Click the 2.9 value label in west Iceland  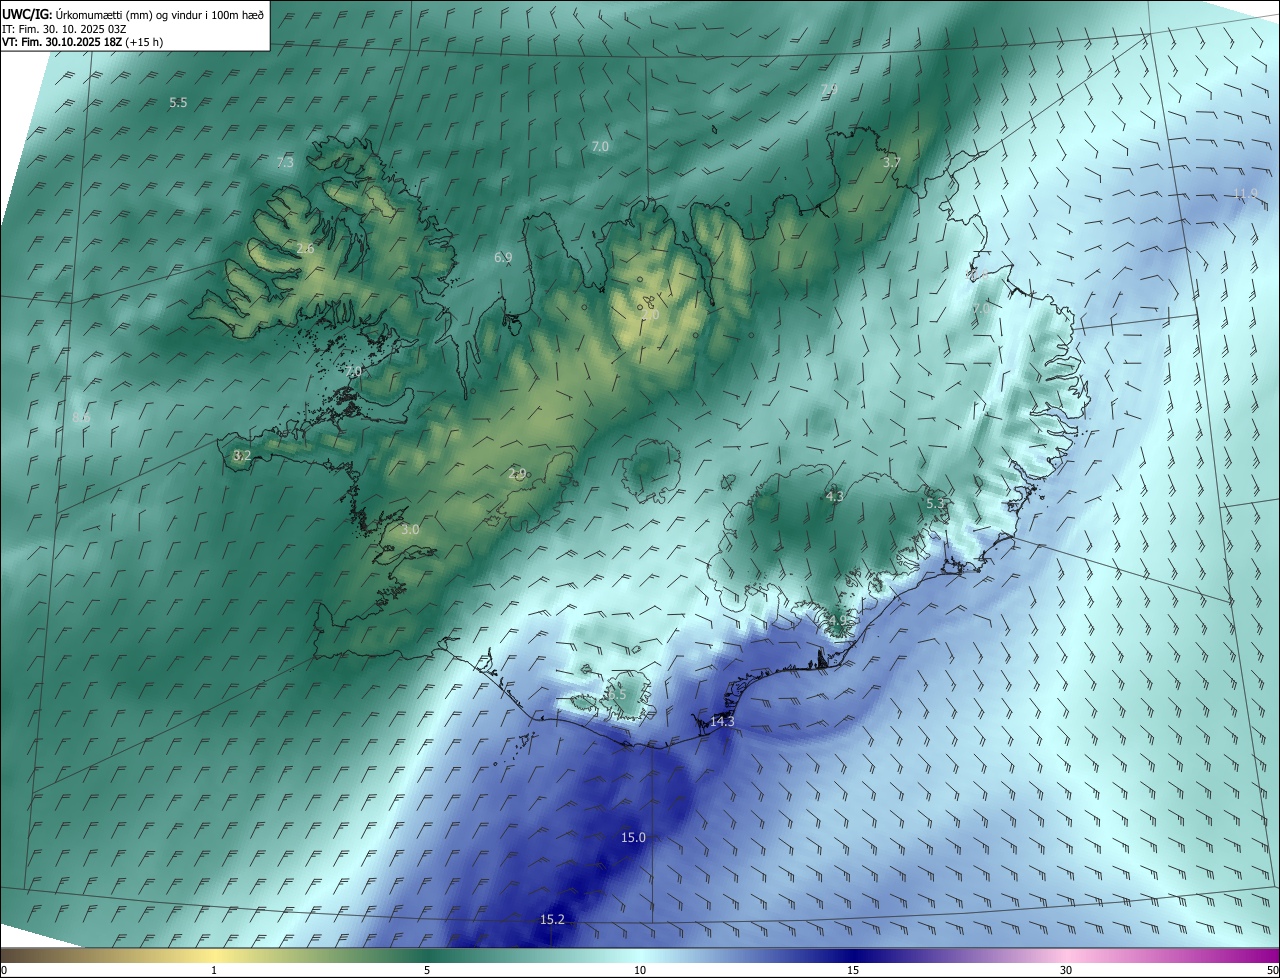(517, 474)
